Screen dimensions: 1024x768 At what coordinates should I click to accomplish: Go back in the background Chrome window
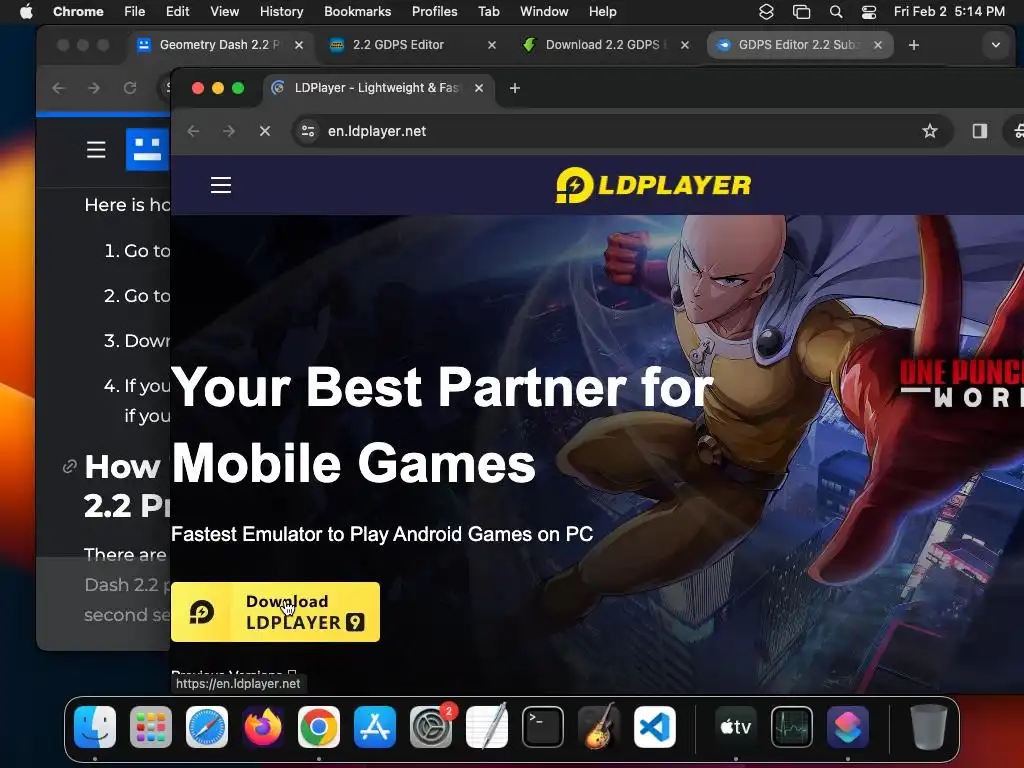(59, 88)
